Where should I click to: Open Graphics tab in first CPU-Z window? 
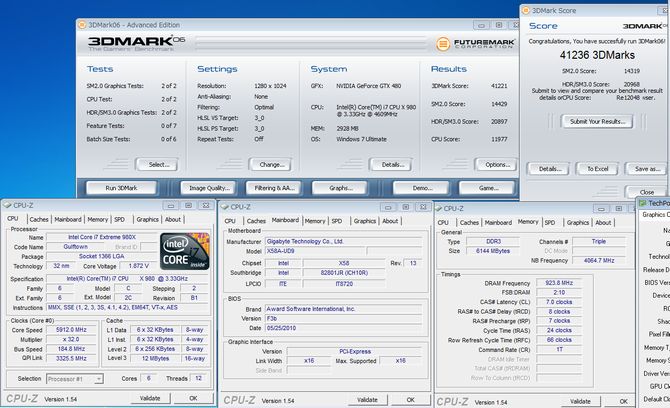pos(147,219)
